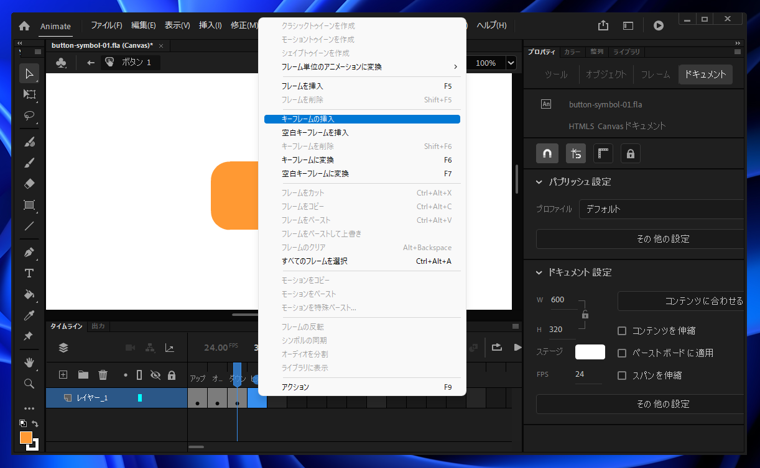
Task: Select the Eyedropper tool
Action: coord(29,315)
